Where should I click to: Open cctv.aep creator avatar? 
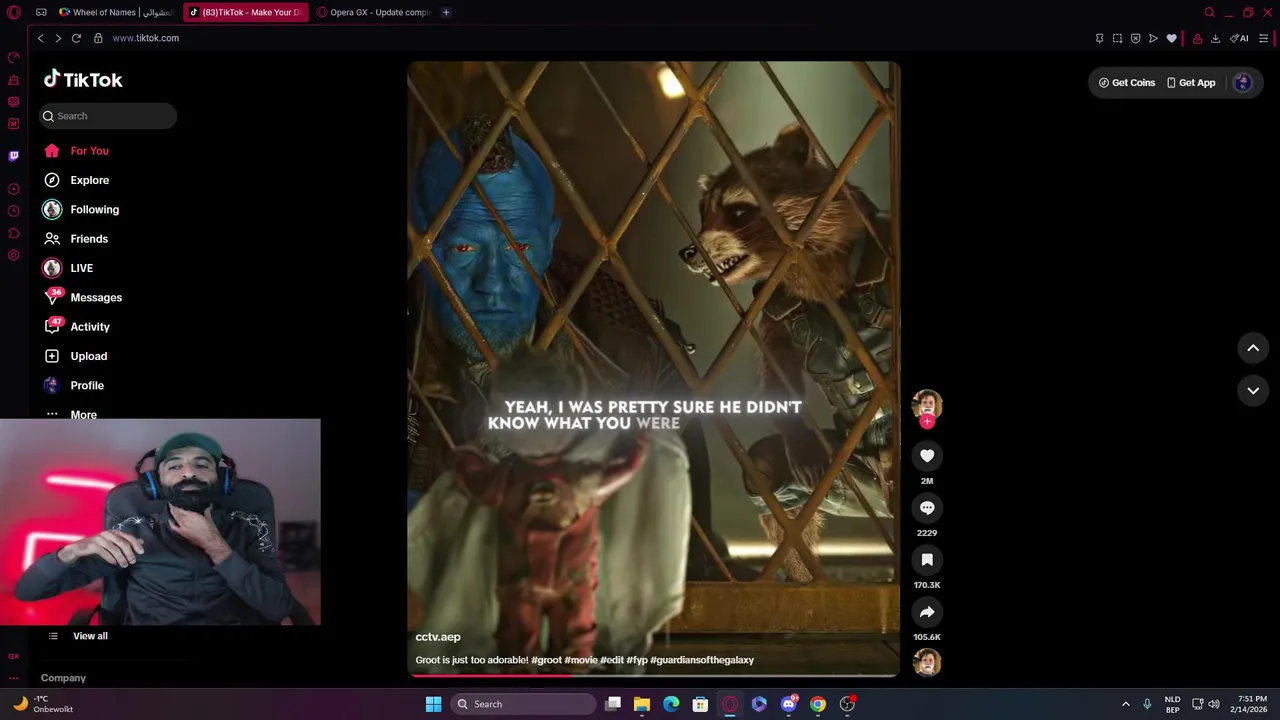pyautogui.click(x=927, y=404)
